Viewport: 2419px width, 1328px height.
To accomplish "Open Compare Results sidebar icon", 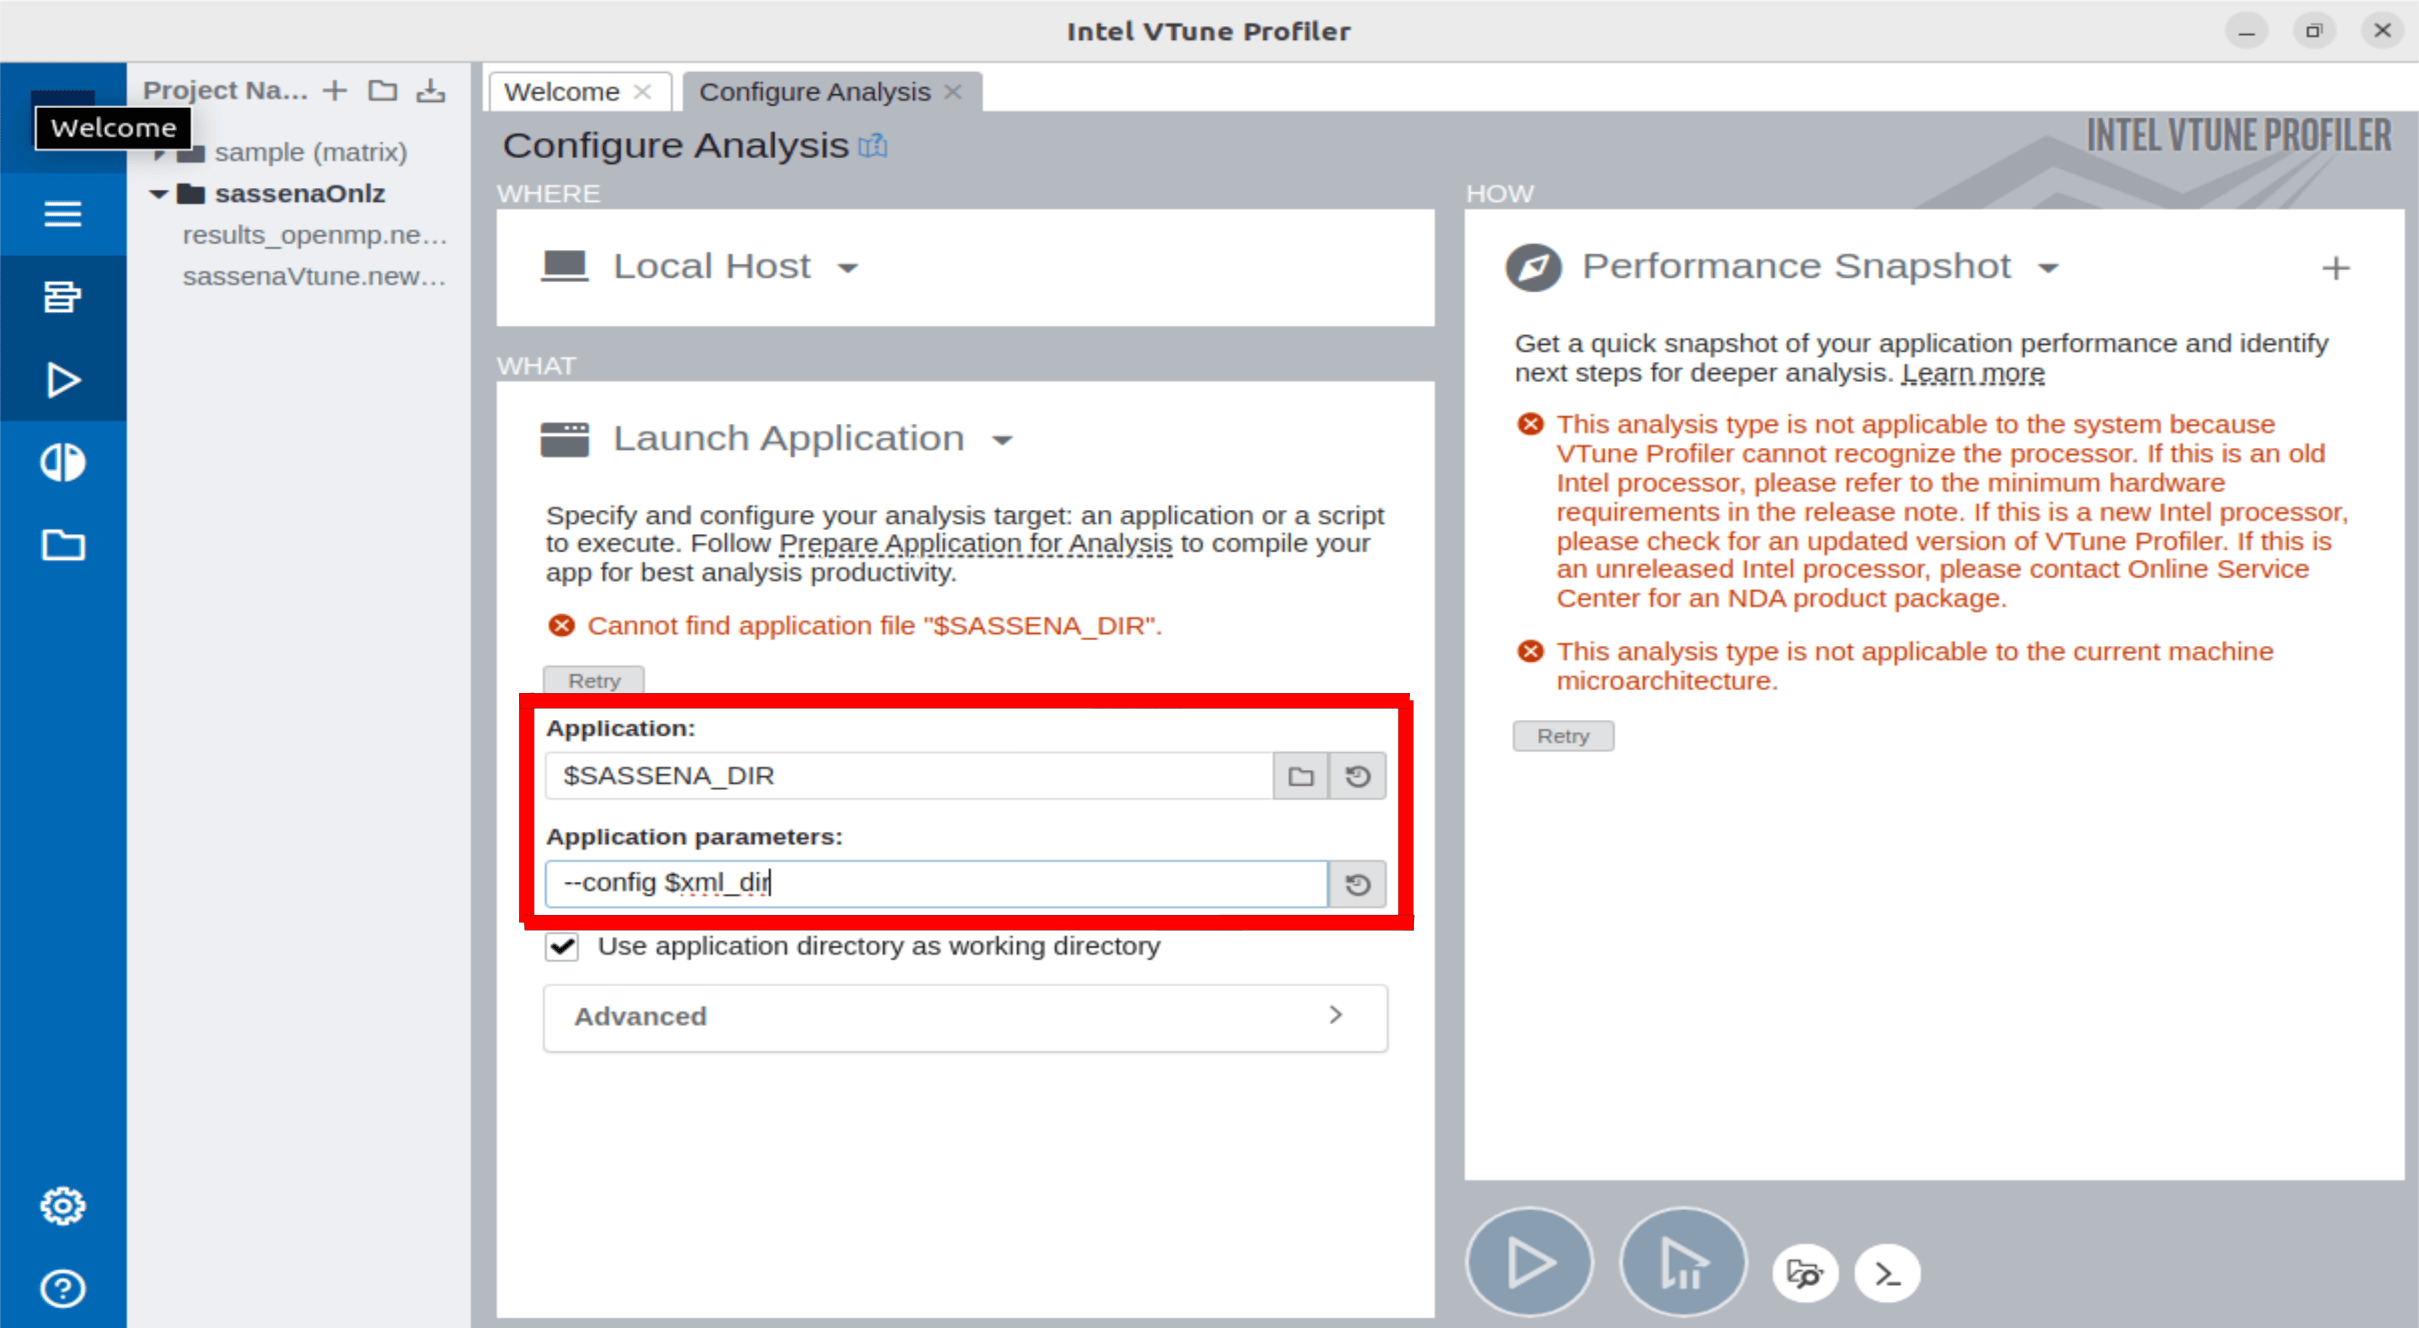I will [x=62, y=462].
